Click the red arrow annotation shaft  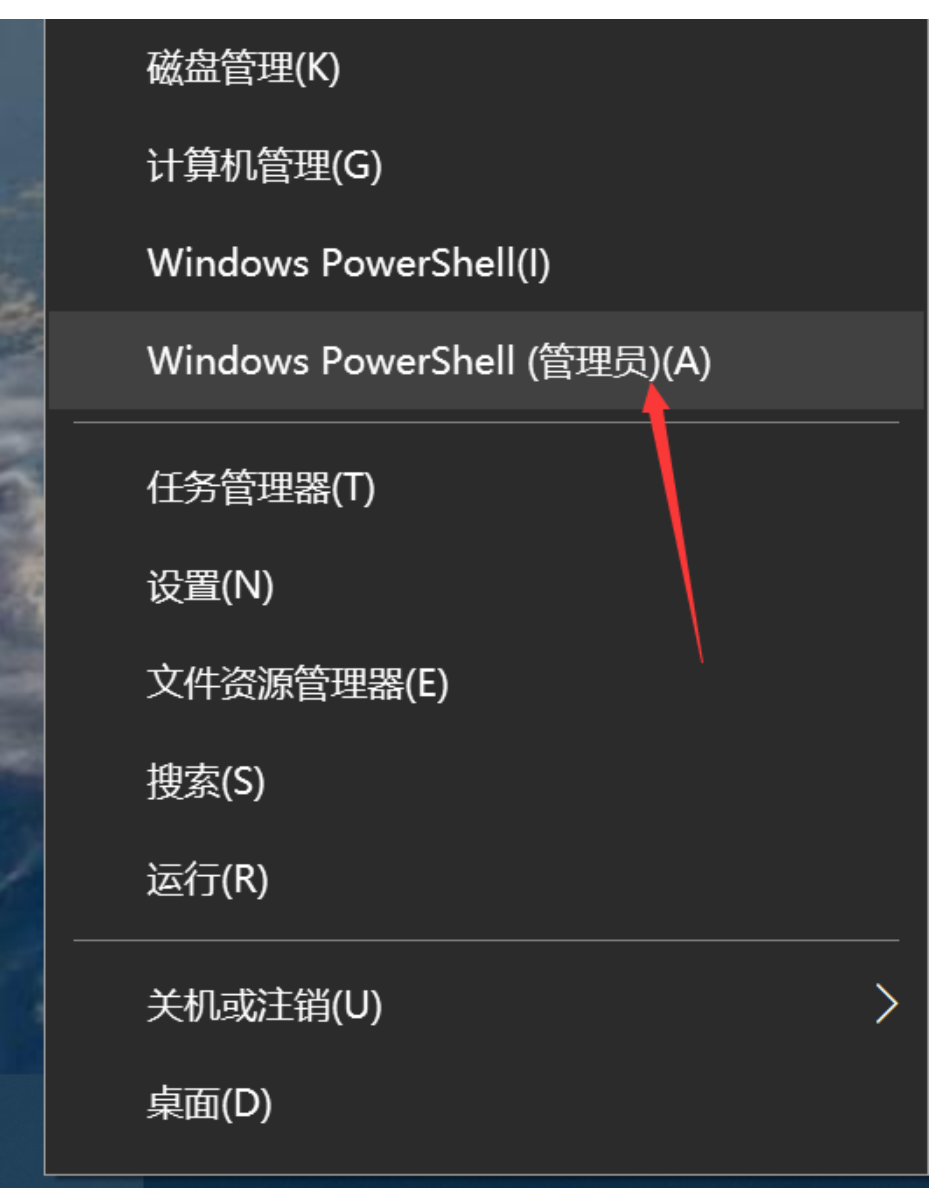coord(678,532)
